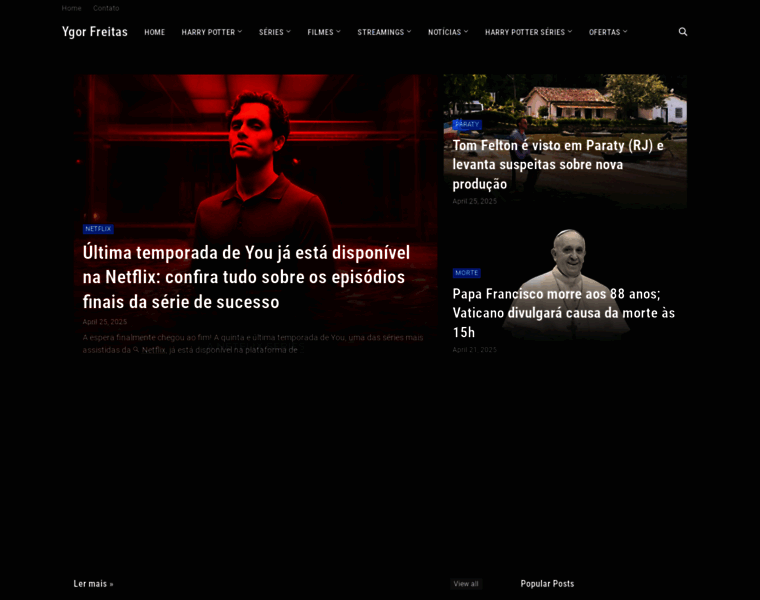Click the April 25, 2025 date under You article
Viewport: 760px width, 600px height.
click(x=105, y=322)
